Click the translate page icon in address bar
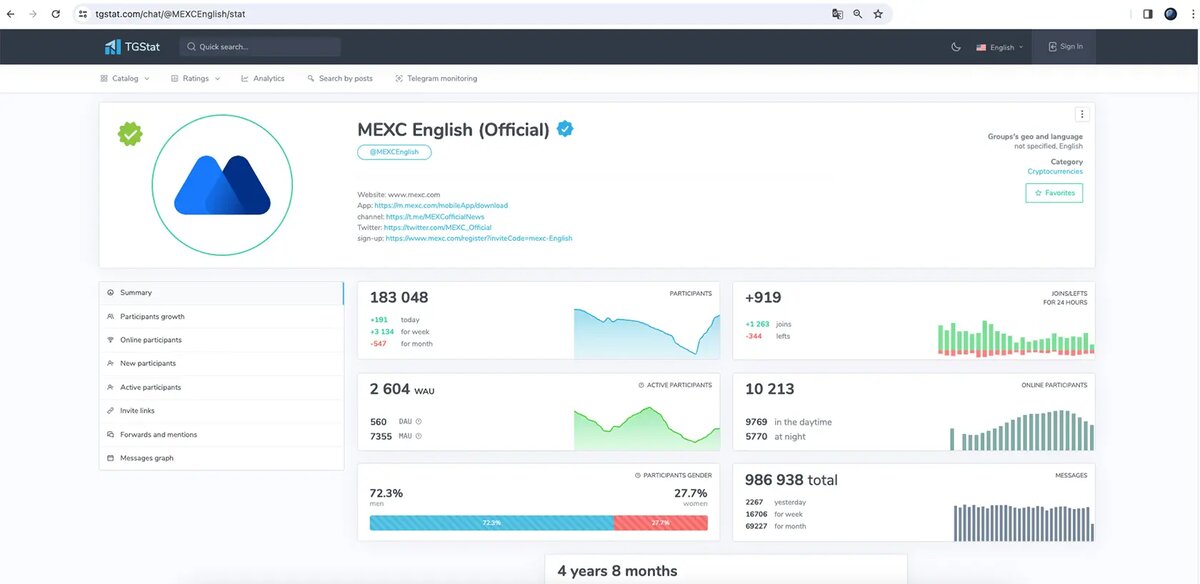 tap(838, 14)
